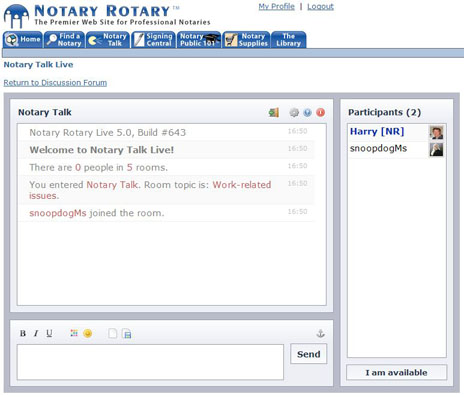Open the smiley emoticon picker
The image size is (464, 397).
click(88, 333)
